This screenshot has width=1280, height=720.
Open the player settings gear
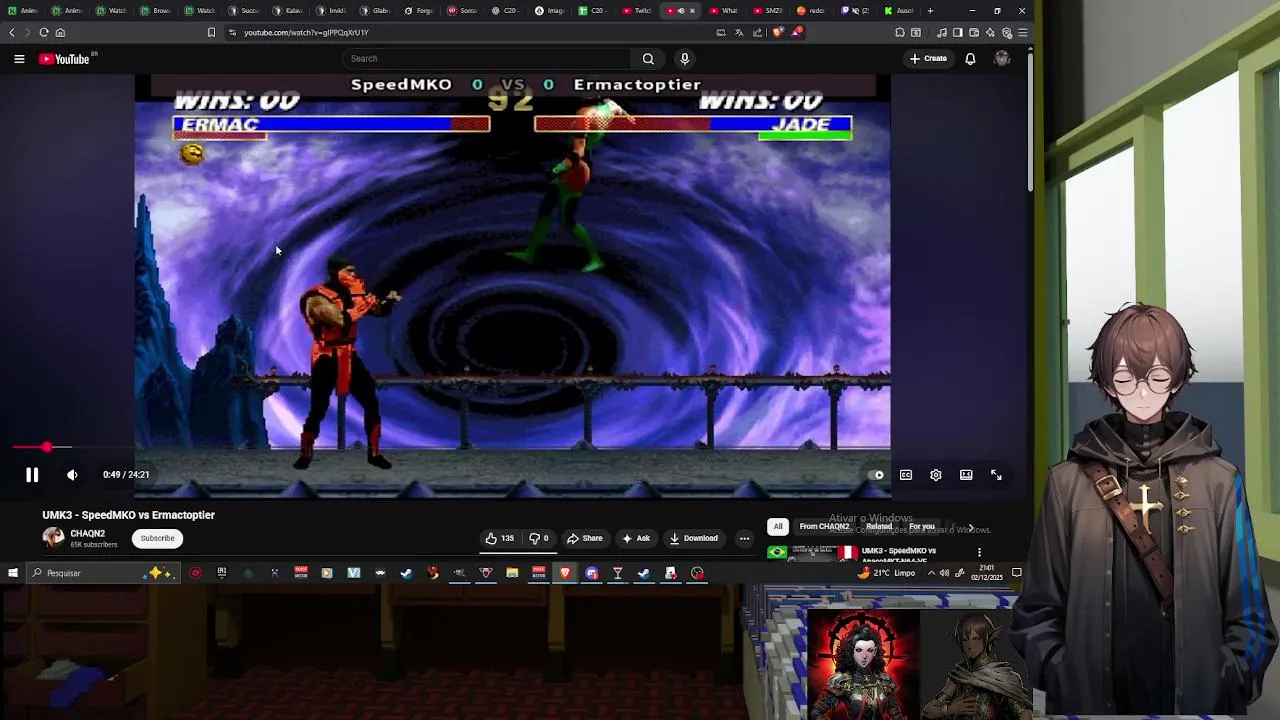pyautogui.click(x=936, y=475)
